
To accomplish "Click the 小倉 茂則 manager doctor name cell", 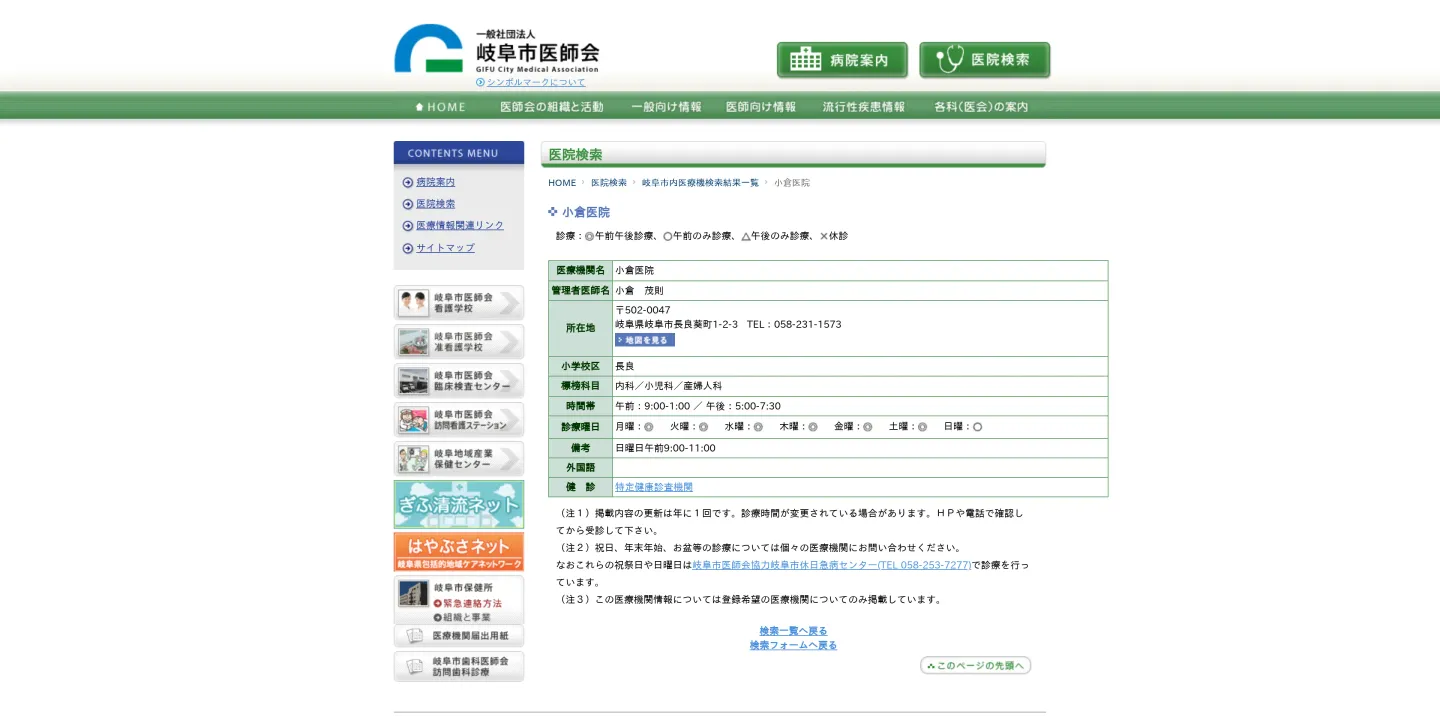I will [860, 290].
